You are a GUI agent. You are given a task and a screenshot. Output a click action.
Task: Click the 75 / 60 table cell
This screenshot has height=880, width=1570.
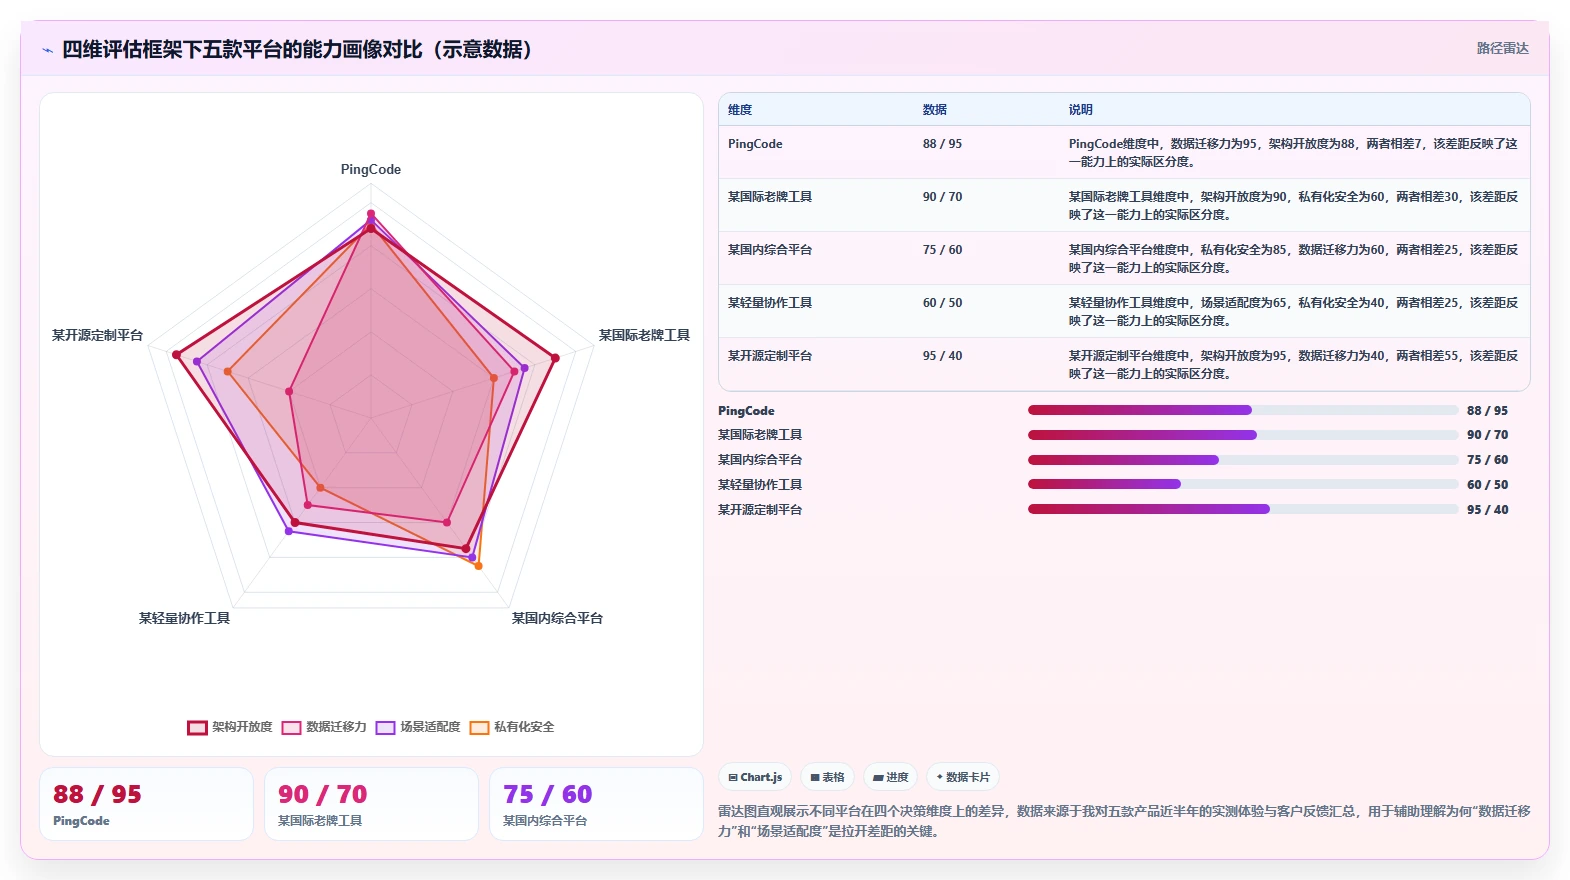click(x=942, y=250)
